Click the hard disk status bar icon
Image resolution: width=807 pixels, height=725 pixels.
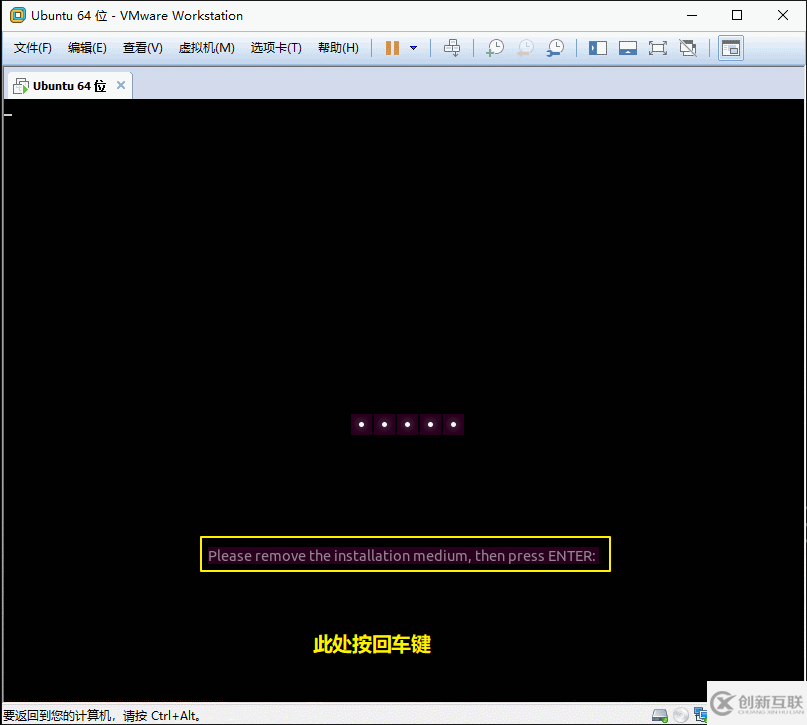tap(659, 715)
